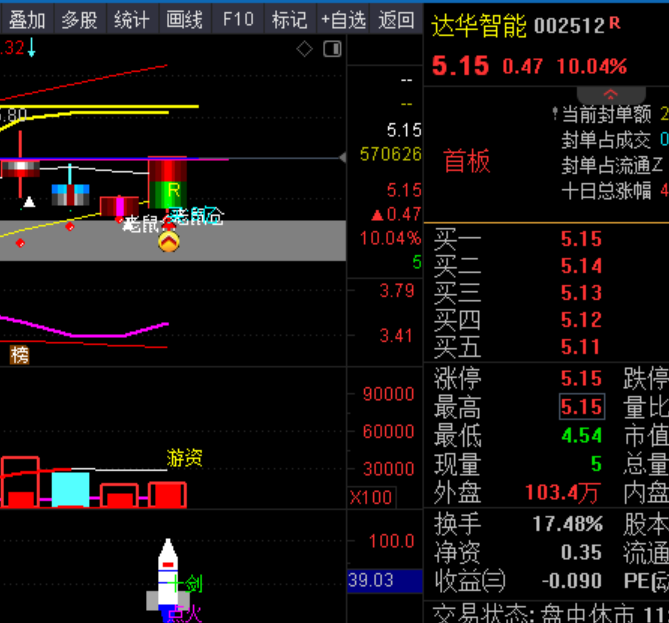
Task: Click stock code 002512
Action: (569, 26)
